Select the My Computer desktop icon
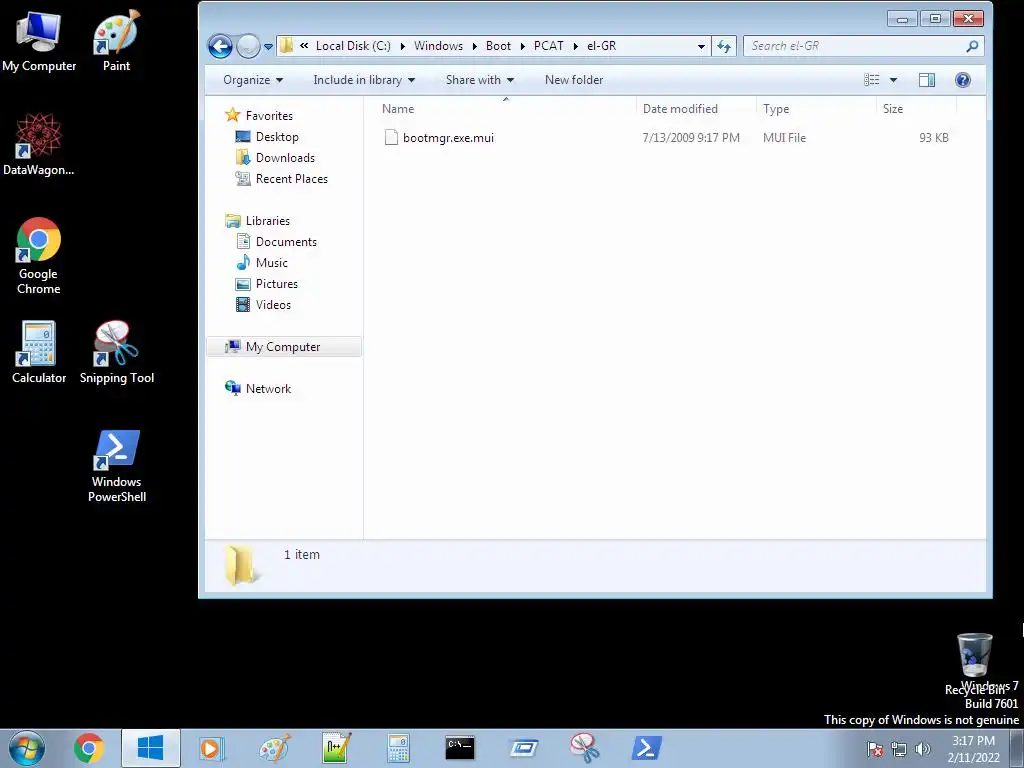Image resolution: width=1024 pixels, height=768 pixels. 39,40
